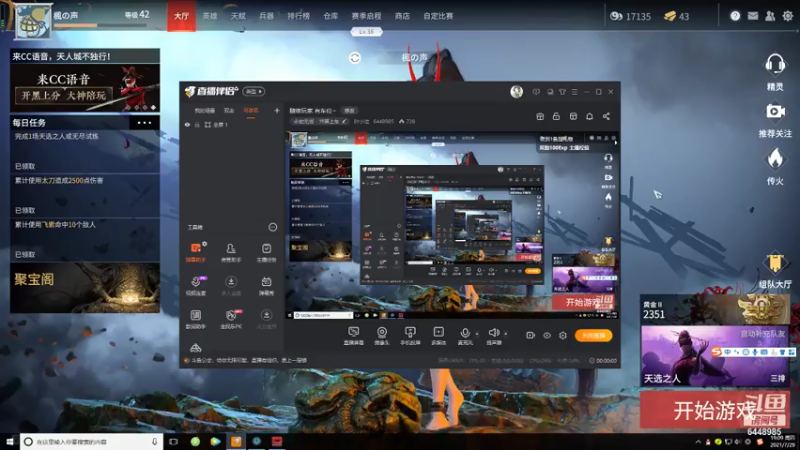Open the mail envelope icon in game header
800x450 pixels.
click(753, 16)
